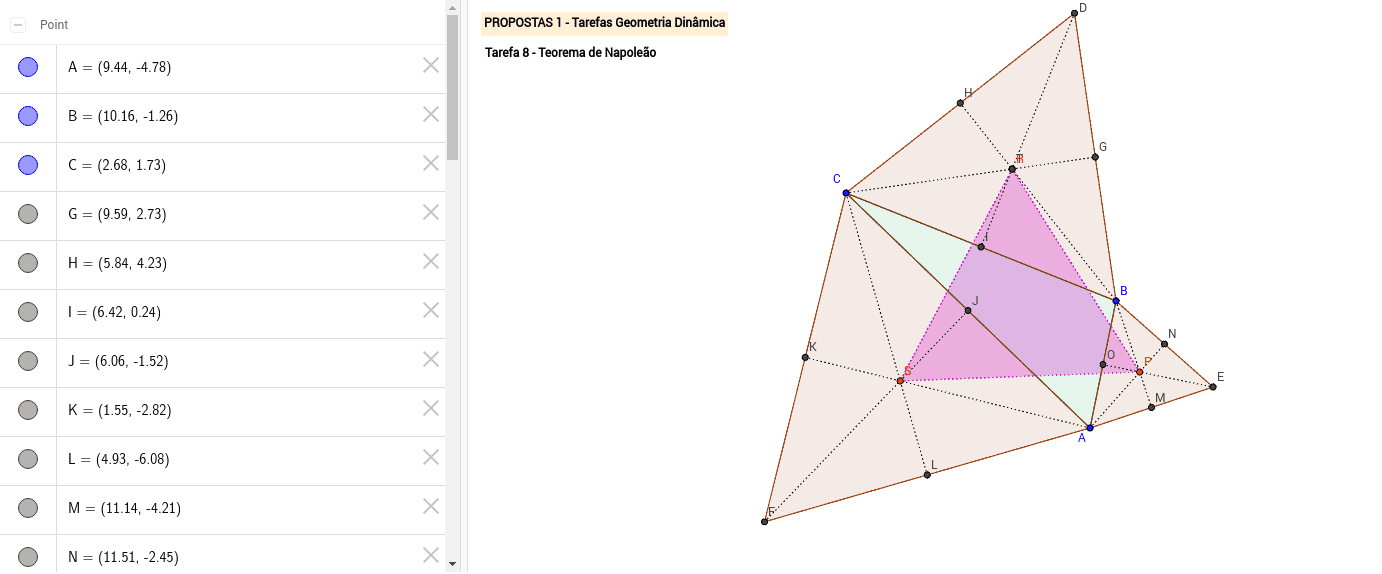Show point H using its visibility circle
The width and height of the screenshot is (1382, 574).
coord(28,263)
